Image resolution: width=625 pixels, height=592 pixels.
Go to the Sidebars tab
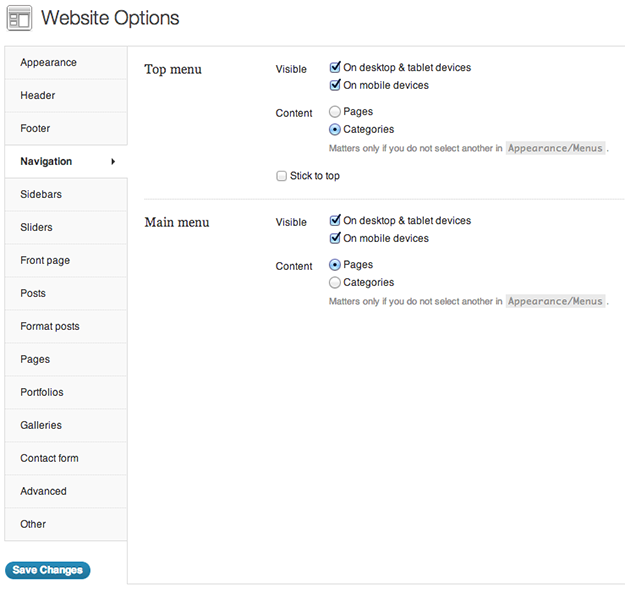point(41,195)
